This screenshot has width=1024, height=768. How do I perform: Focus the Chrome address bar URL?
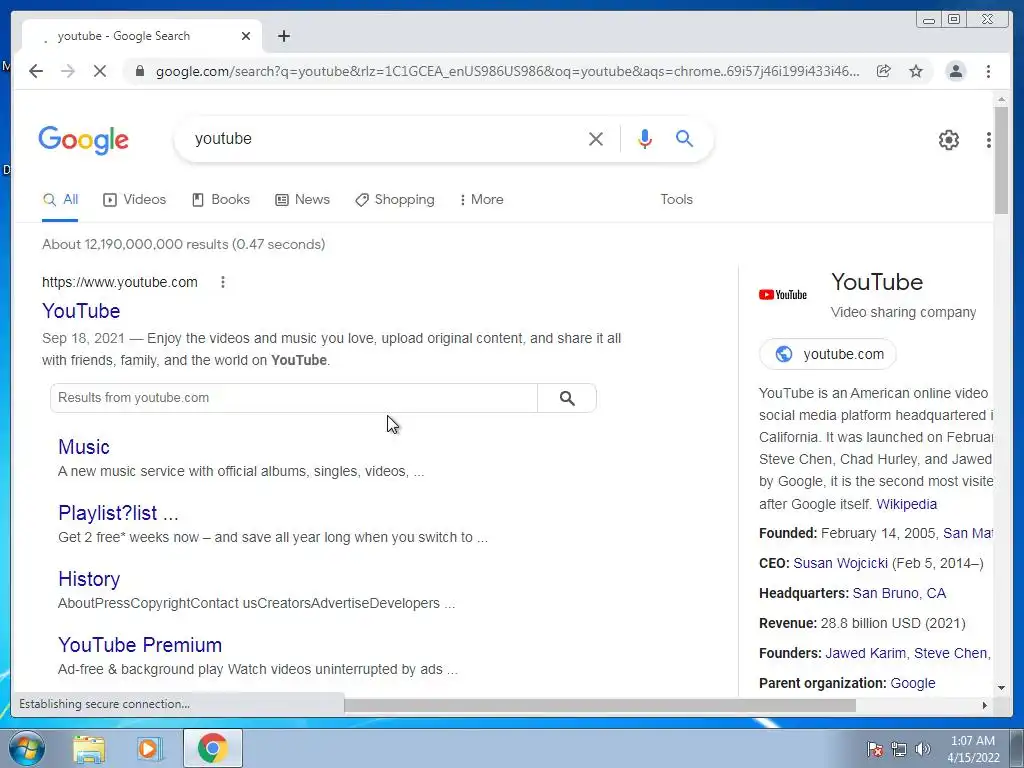pos(507,71)
